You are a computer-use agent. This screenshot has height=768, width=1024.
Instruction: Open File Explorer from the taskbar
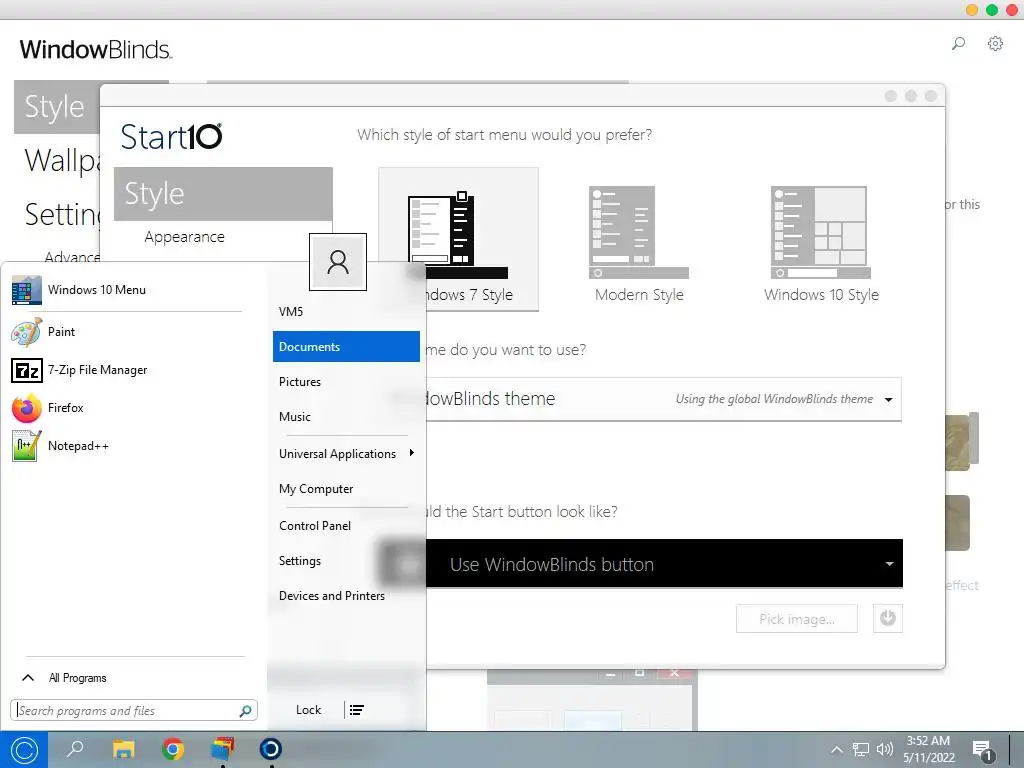pyautogui.click(x=123, y=749)
